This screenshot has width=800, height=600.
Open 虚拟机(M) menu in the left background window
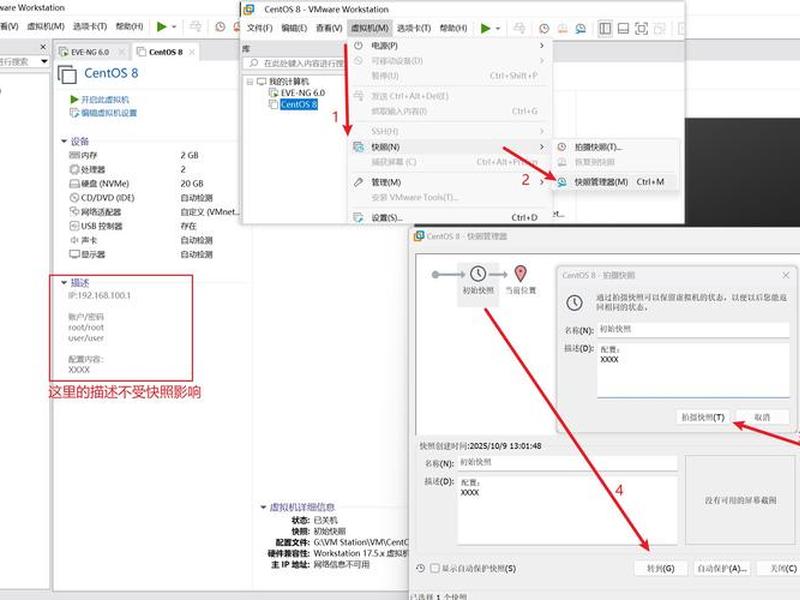pyautogui.click(x=45, y=26)
